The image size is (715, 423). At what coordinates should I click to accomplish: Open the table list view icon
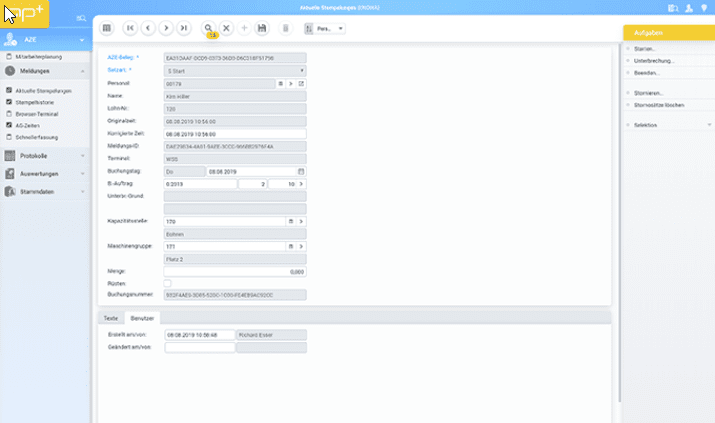point(108,29)
